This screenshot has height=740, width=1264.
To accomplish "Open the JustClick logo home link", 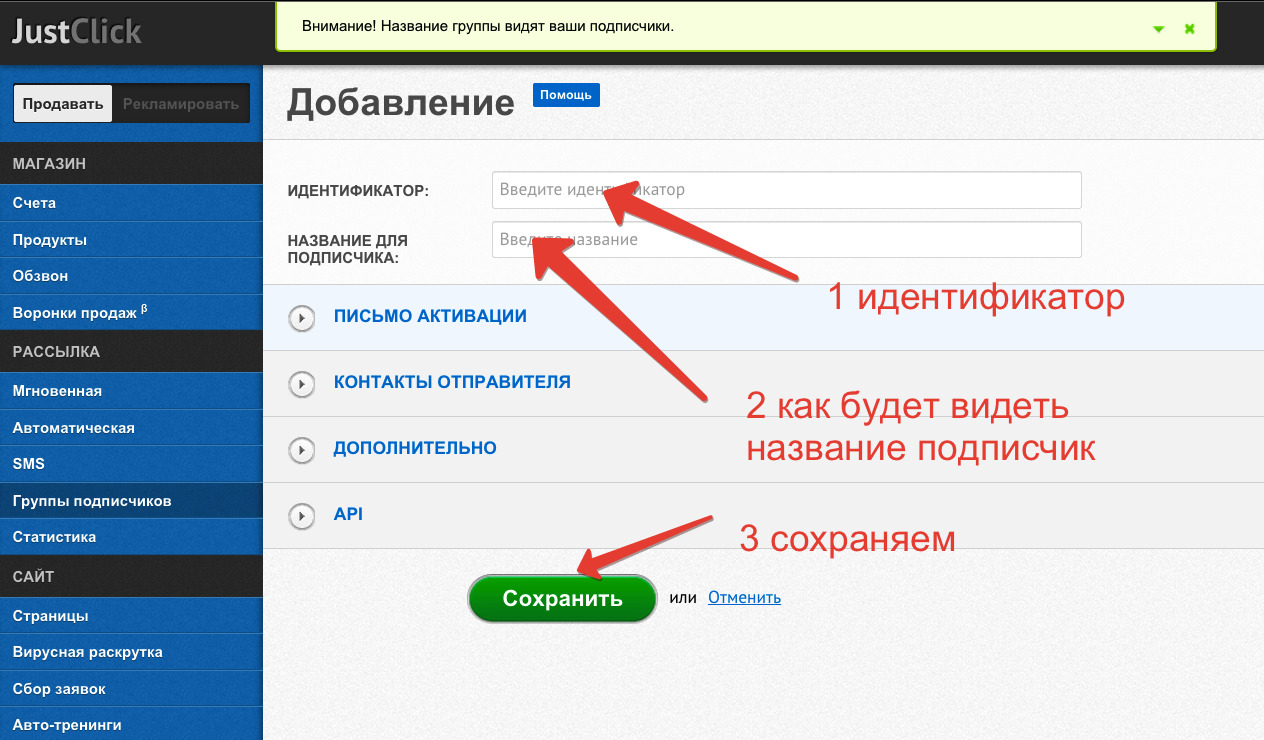I will coord(77,30).
